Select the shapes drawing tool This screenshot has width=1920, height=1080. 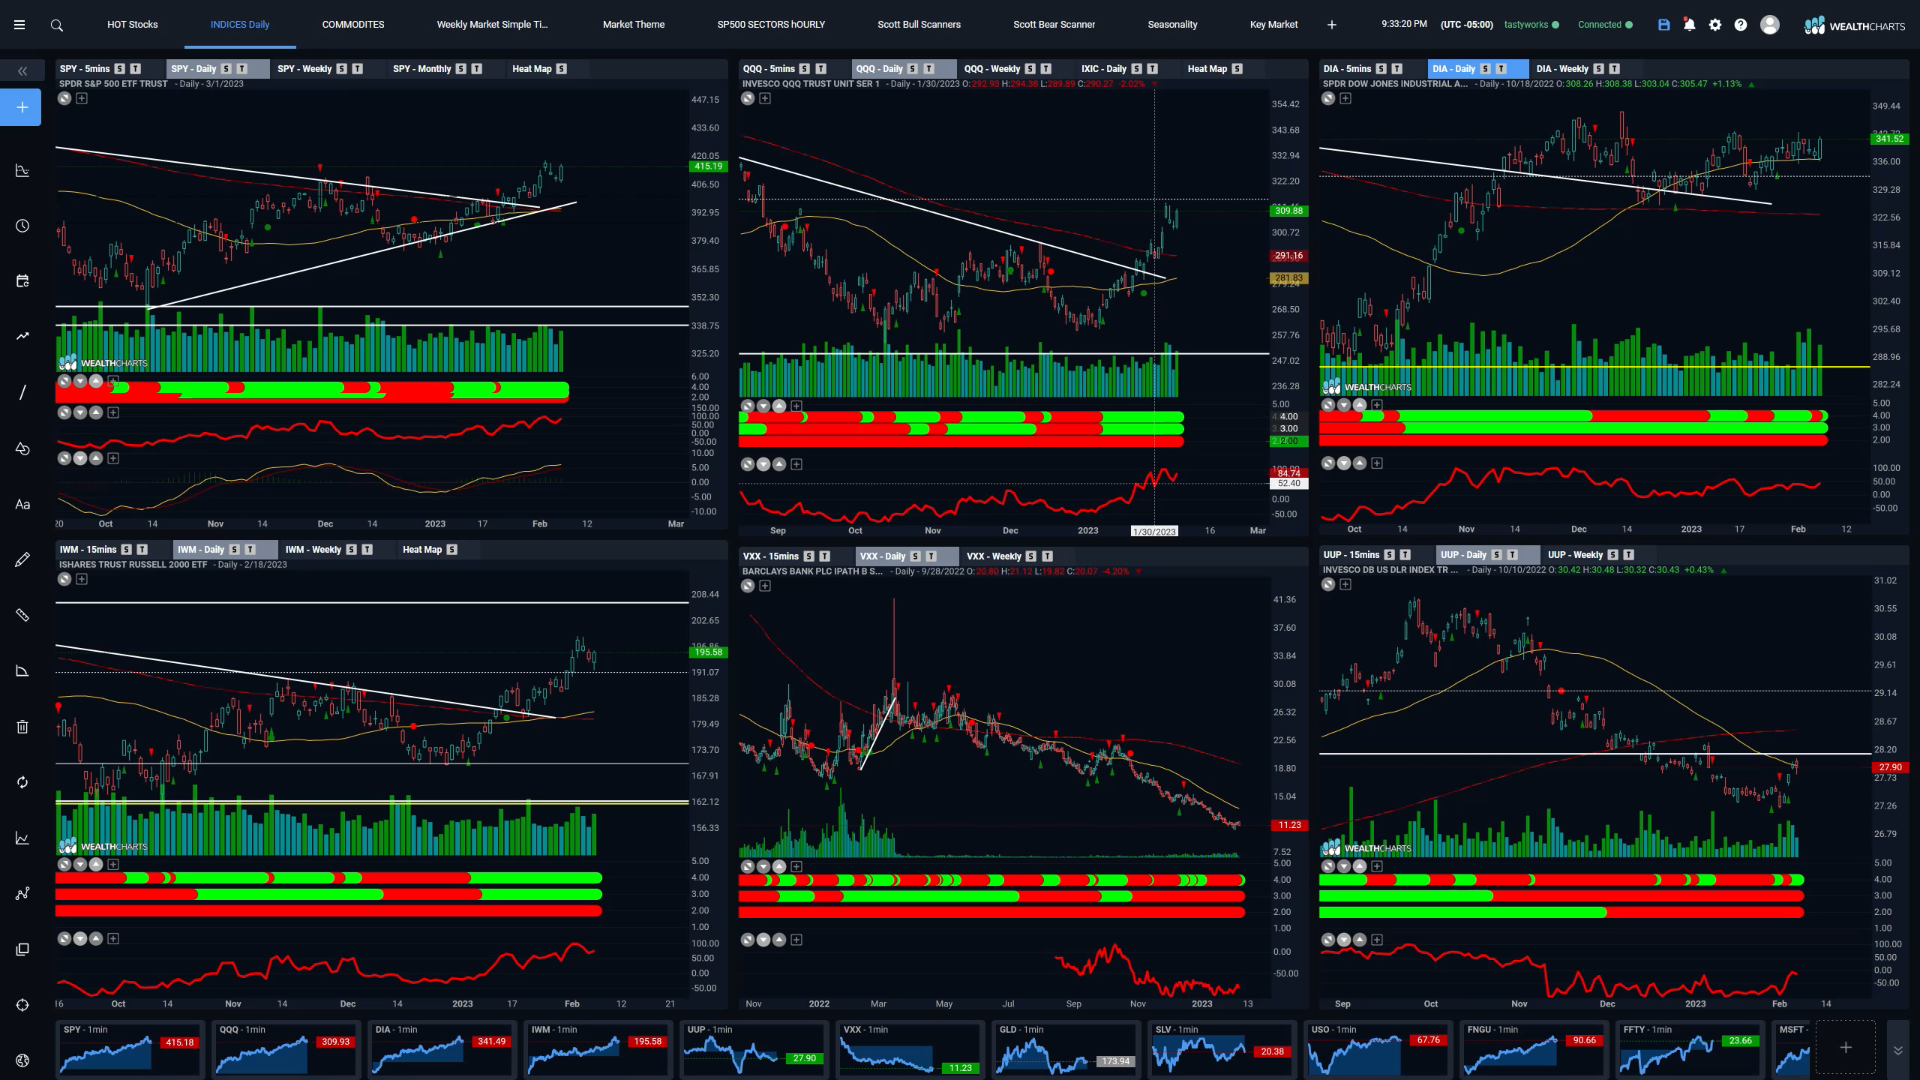tap(22, 448)
